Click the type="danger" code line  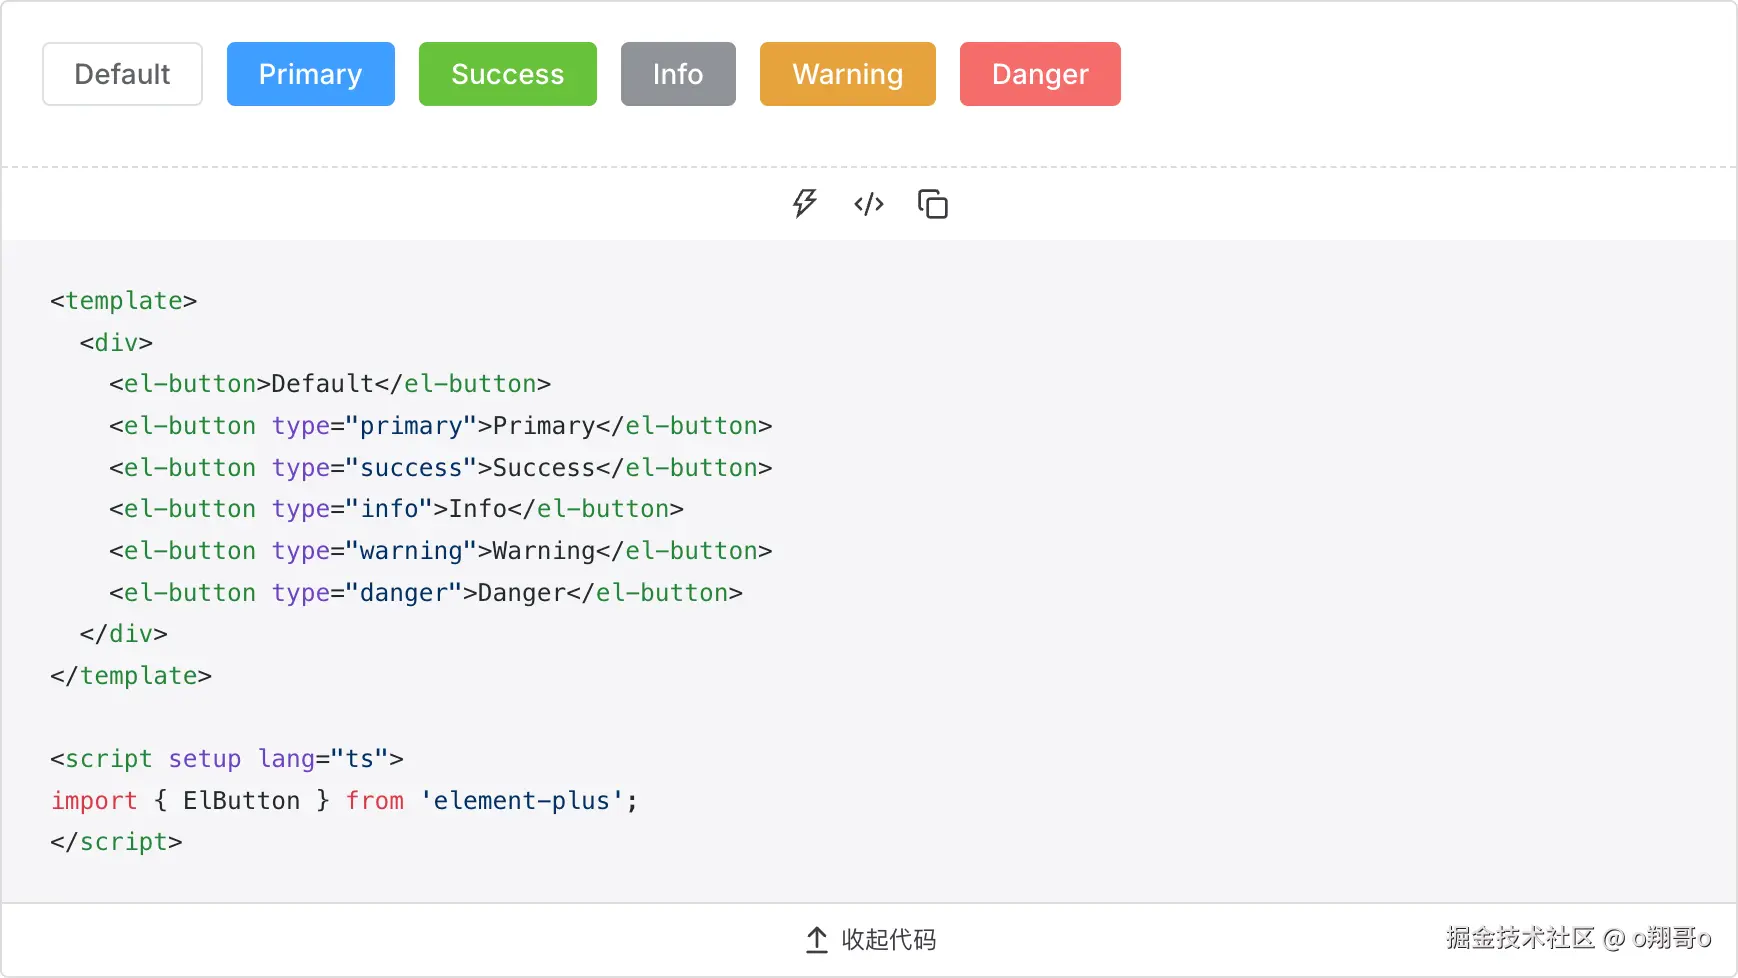coord(426,593)
